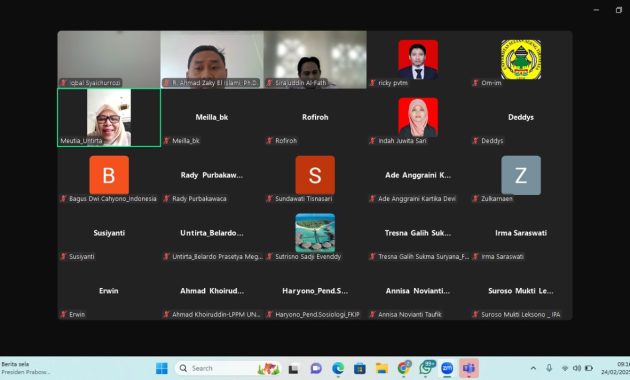Open the purple Chat app in taskbar

point(316,368)
